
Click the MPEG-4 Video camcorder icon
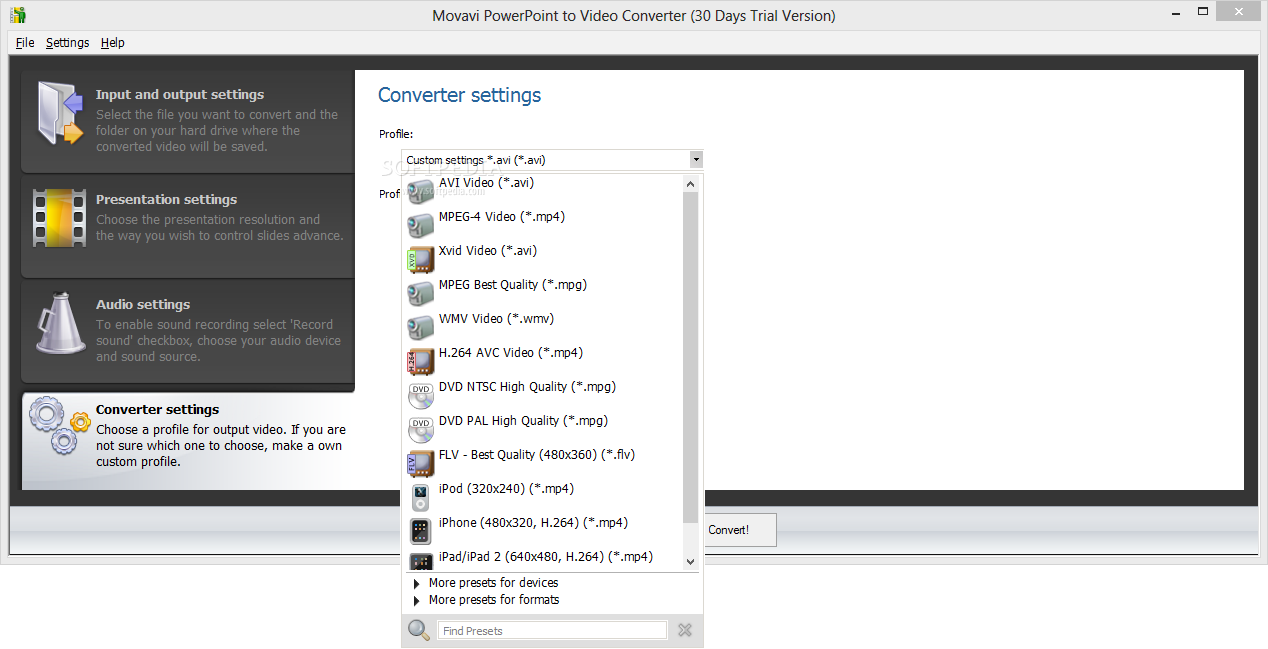coord(421,223)
